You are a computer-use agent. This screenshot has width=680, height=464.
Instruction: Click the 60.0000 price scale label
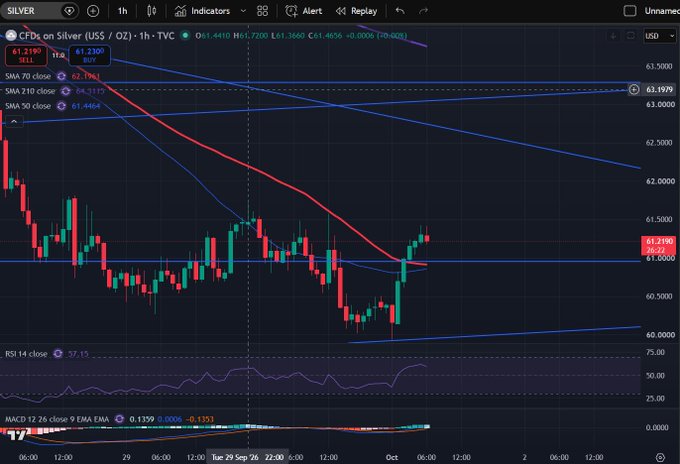(660, 335)
